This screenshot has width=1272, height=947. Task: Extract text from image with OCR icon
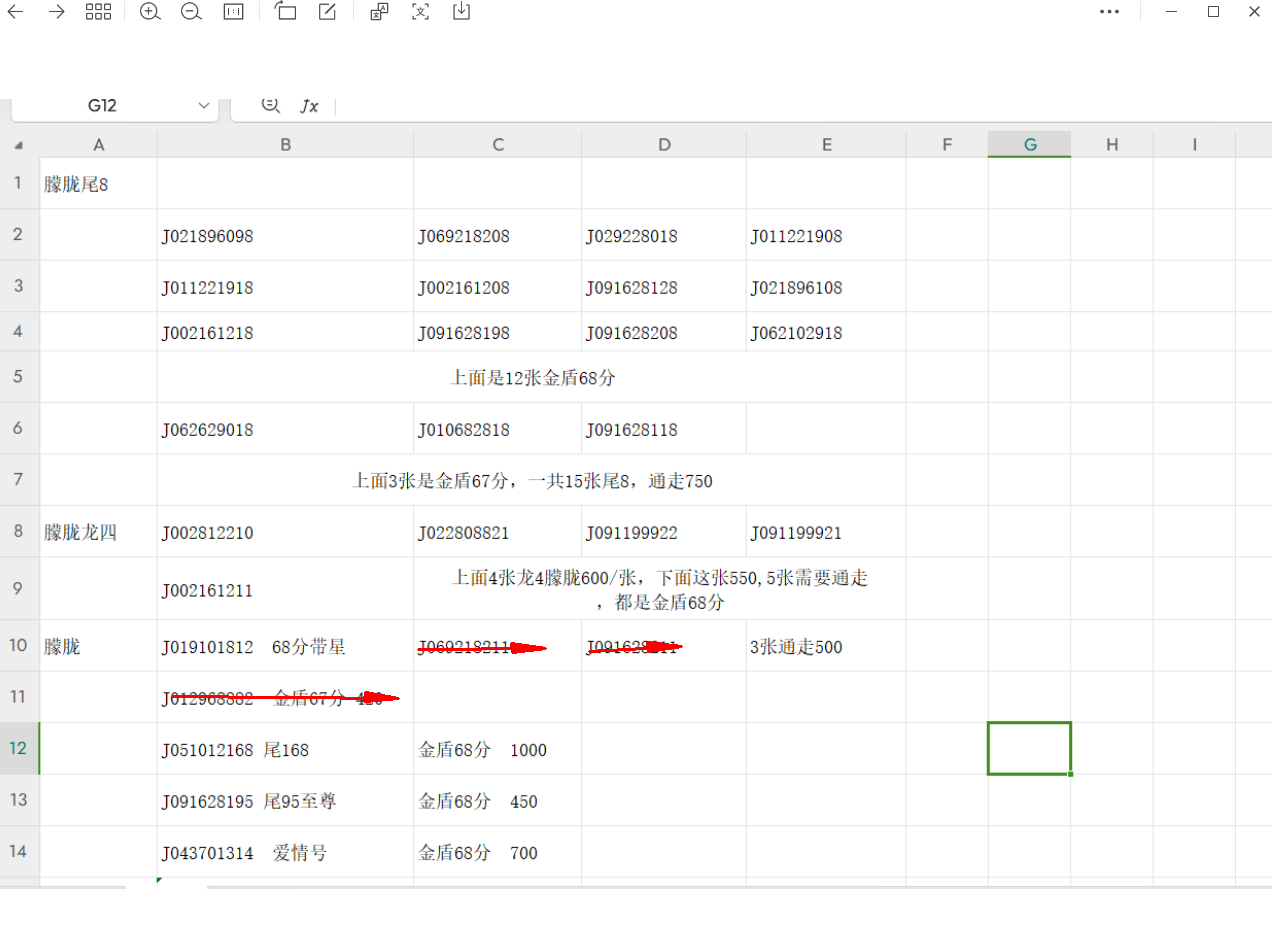421,12
